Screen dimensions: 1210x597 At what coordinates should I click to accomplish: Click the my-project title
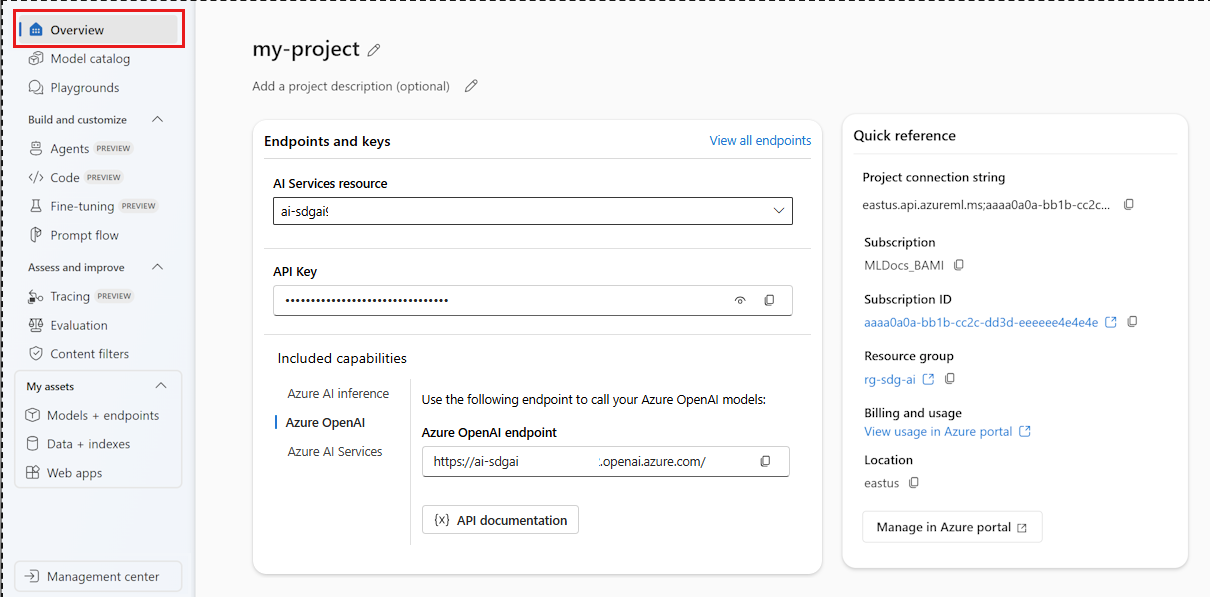[306, 49]
